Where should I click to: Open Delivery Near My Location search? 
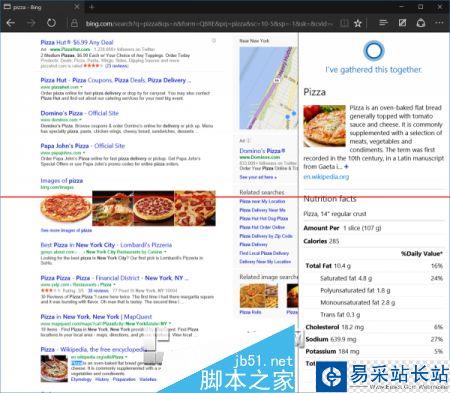click(x=265, y=262)
